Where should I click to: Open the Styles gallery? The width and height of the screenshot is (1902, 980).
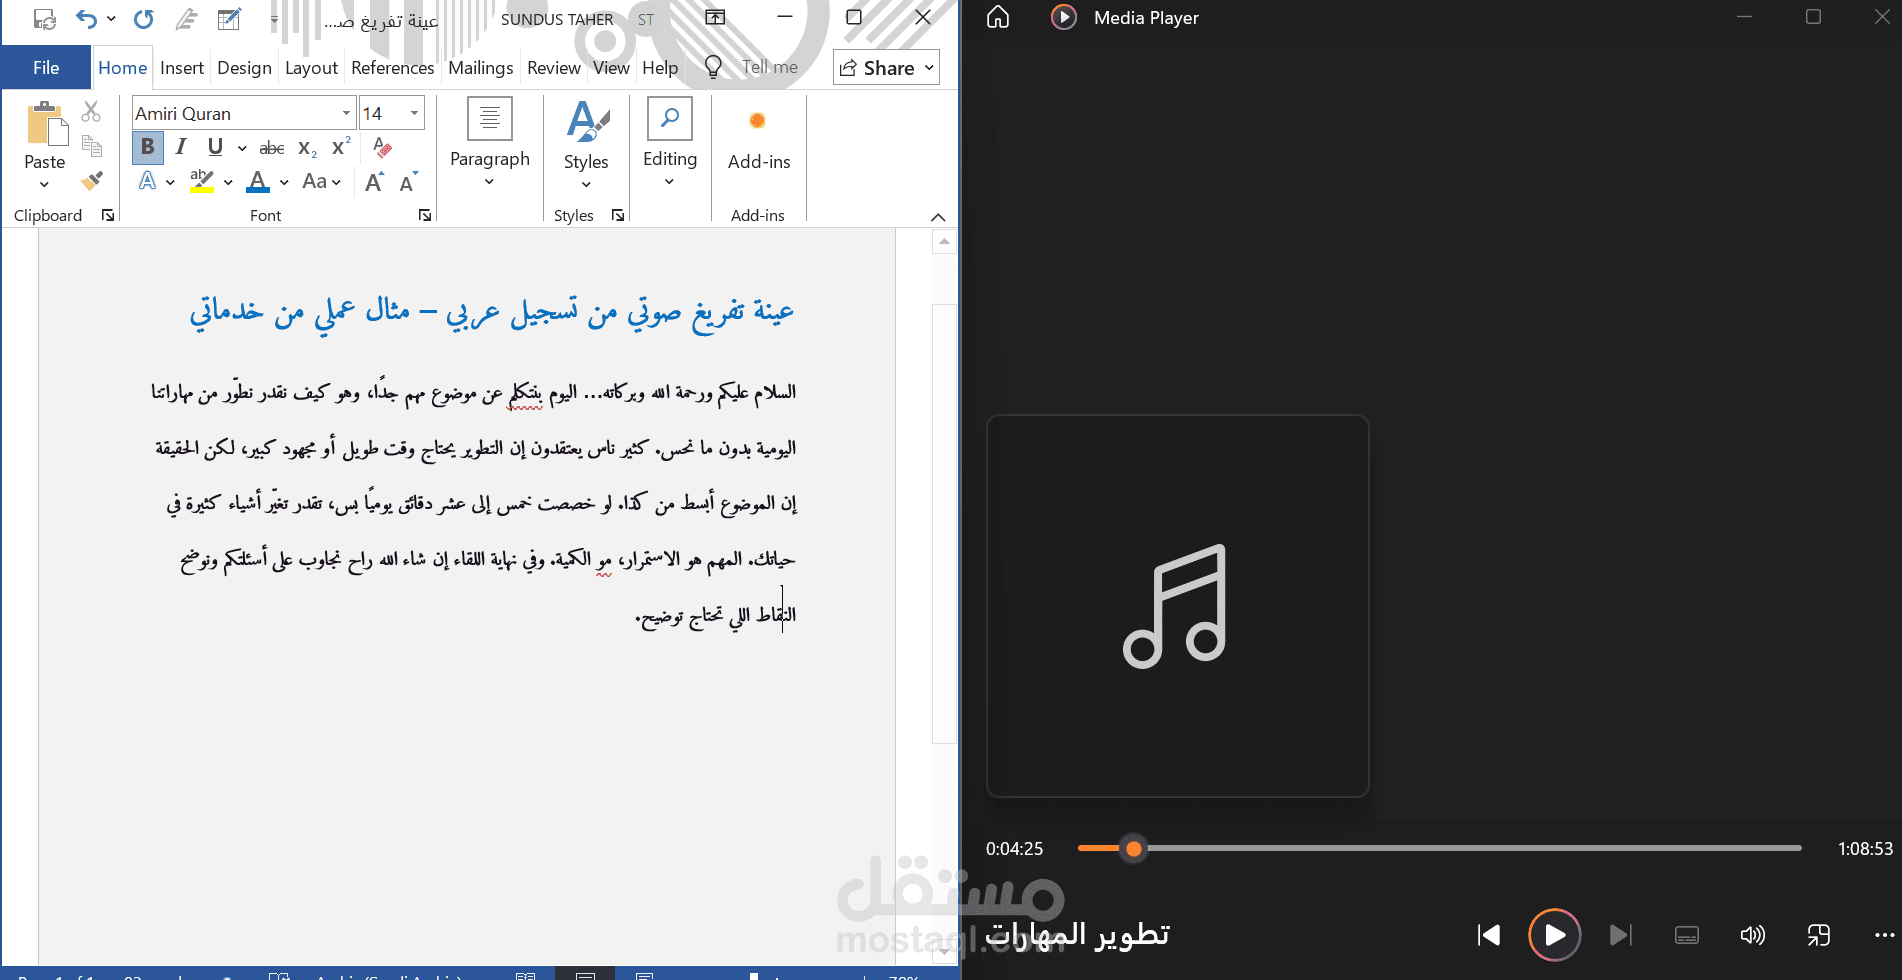point(586,144)
